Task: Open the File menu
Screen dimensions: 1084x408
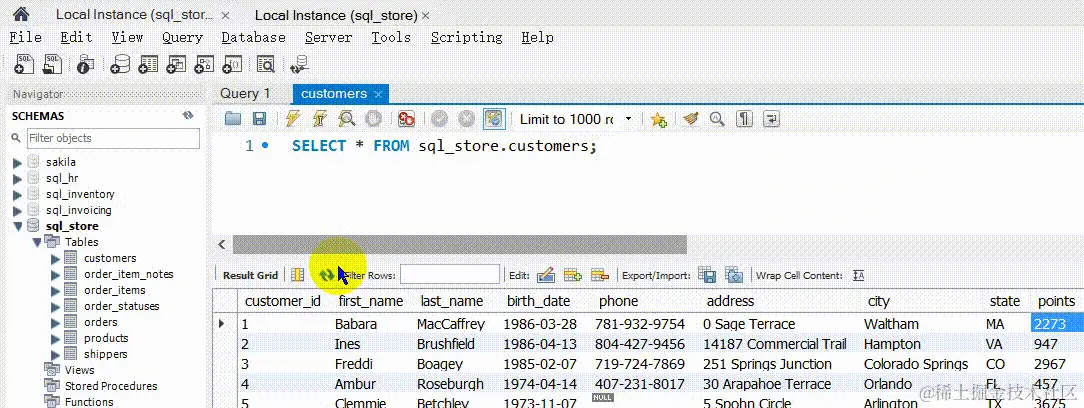Action: 26,37
